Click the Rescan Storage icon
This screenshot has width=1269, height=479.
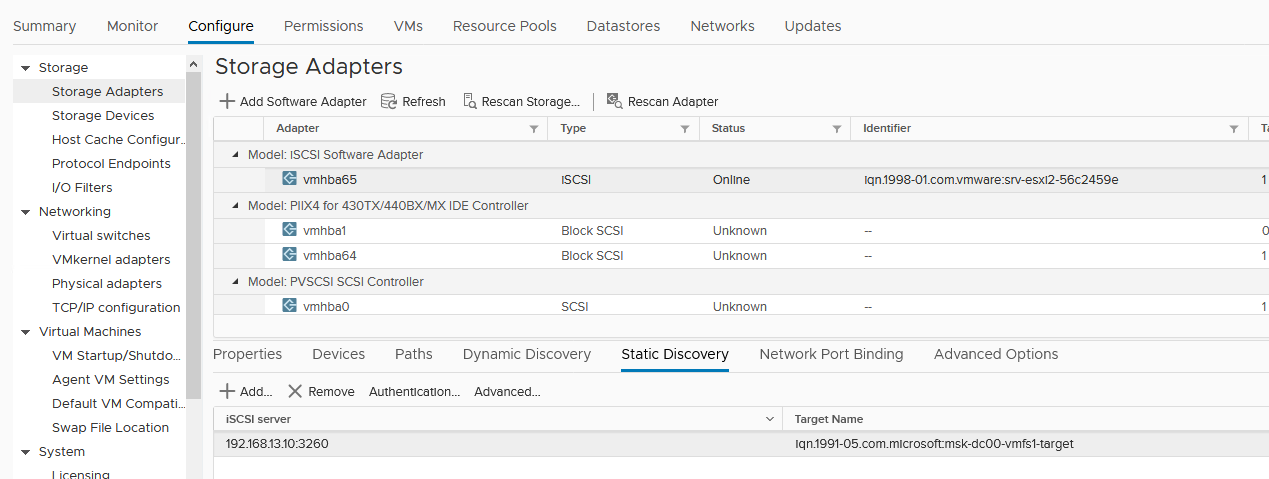coord(469,101)
